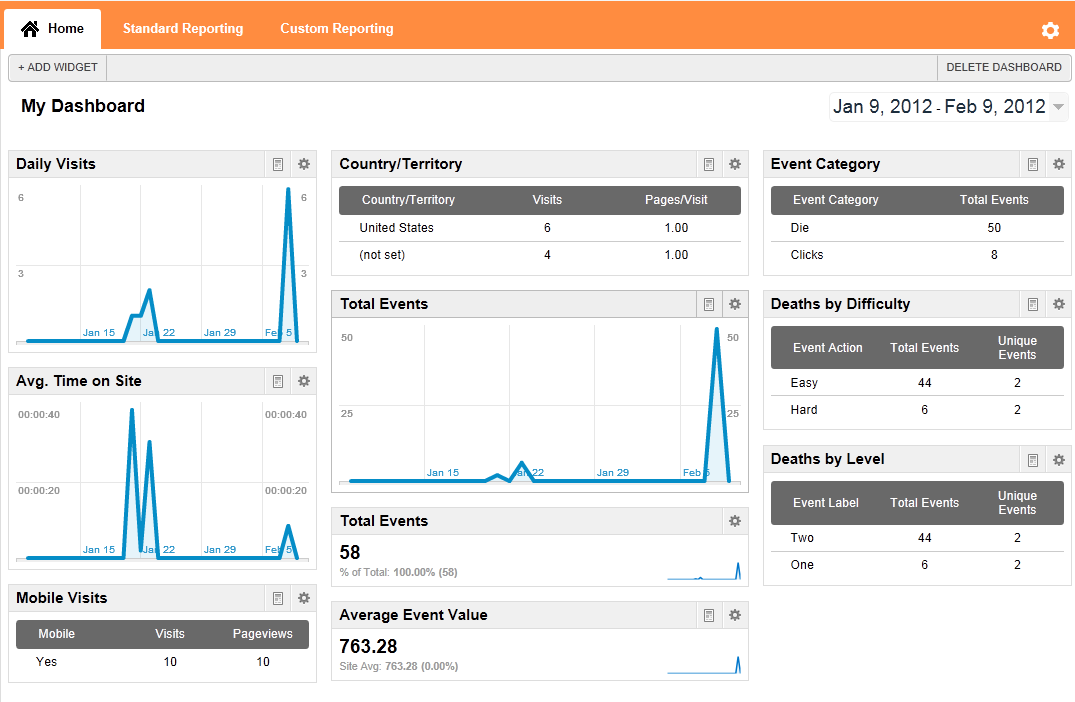The image size is (1075, 702).
Task: Open Deaths by Difficulty report icon
Action: click(1032, 304)
